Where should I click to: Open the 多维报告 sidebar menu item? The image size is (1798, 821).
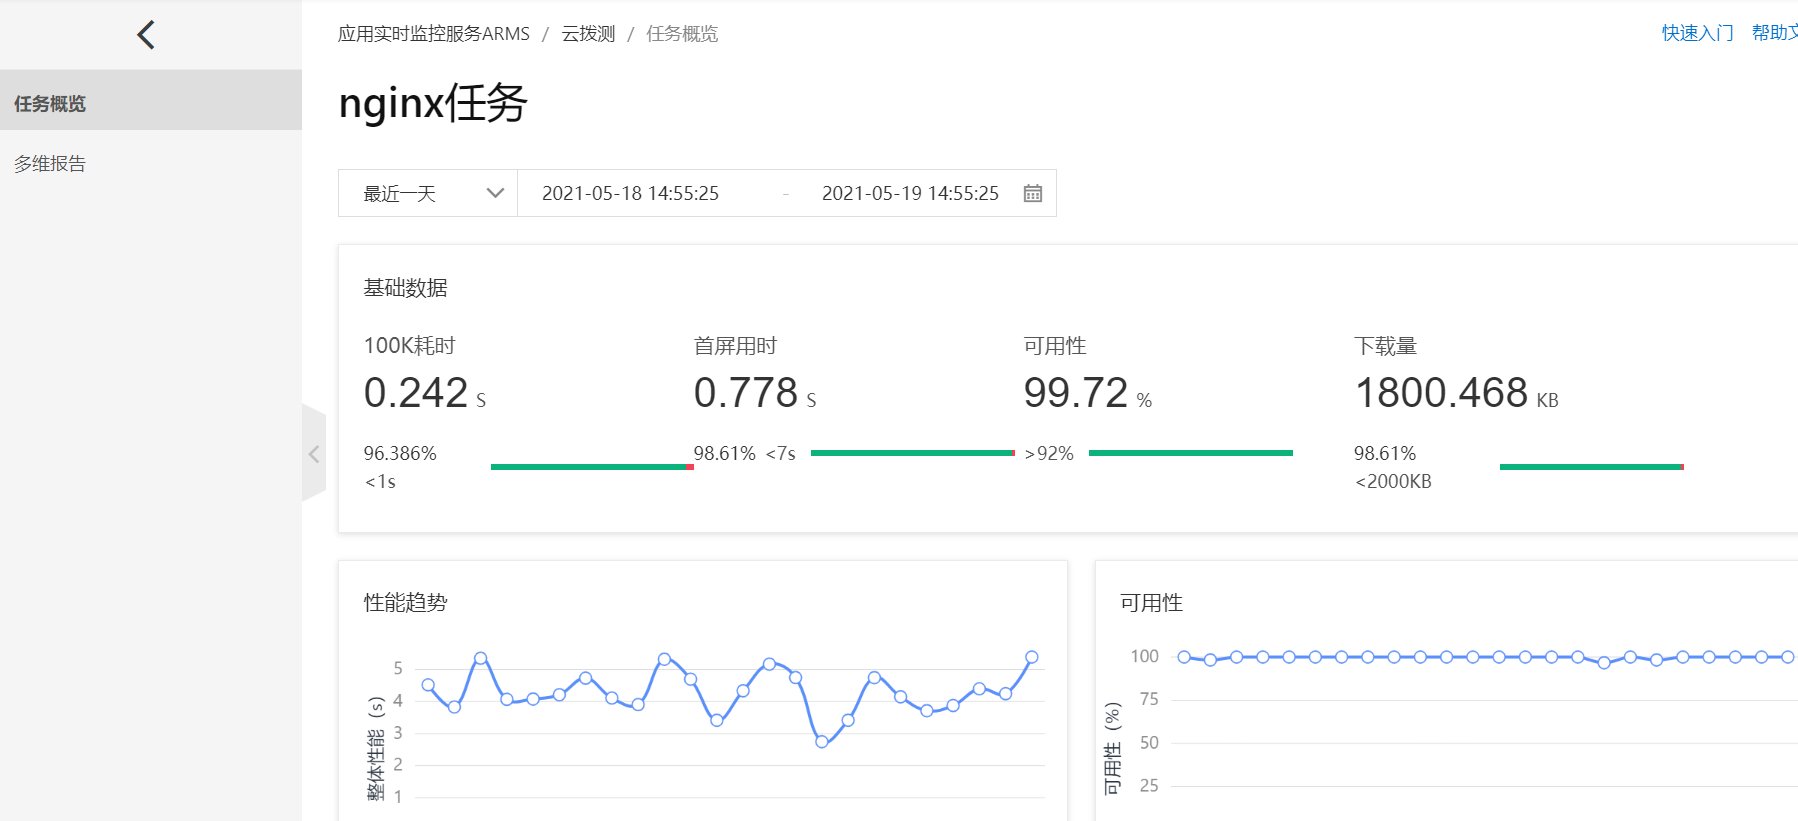pos(151,164)
